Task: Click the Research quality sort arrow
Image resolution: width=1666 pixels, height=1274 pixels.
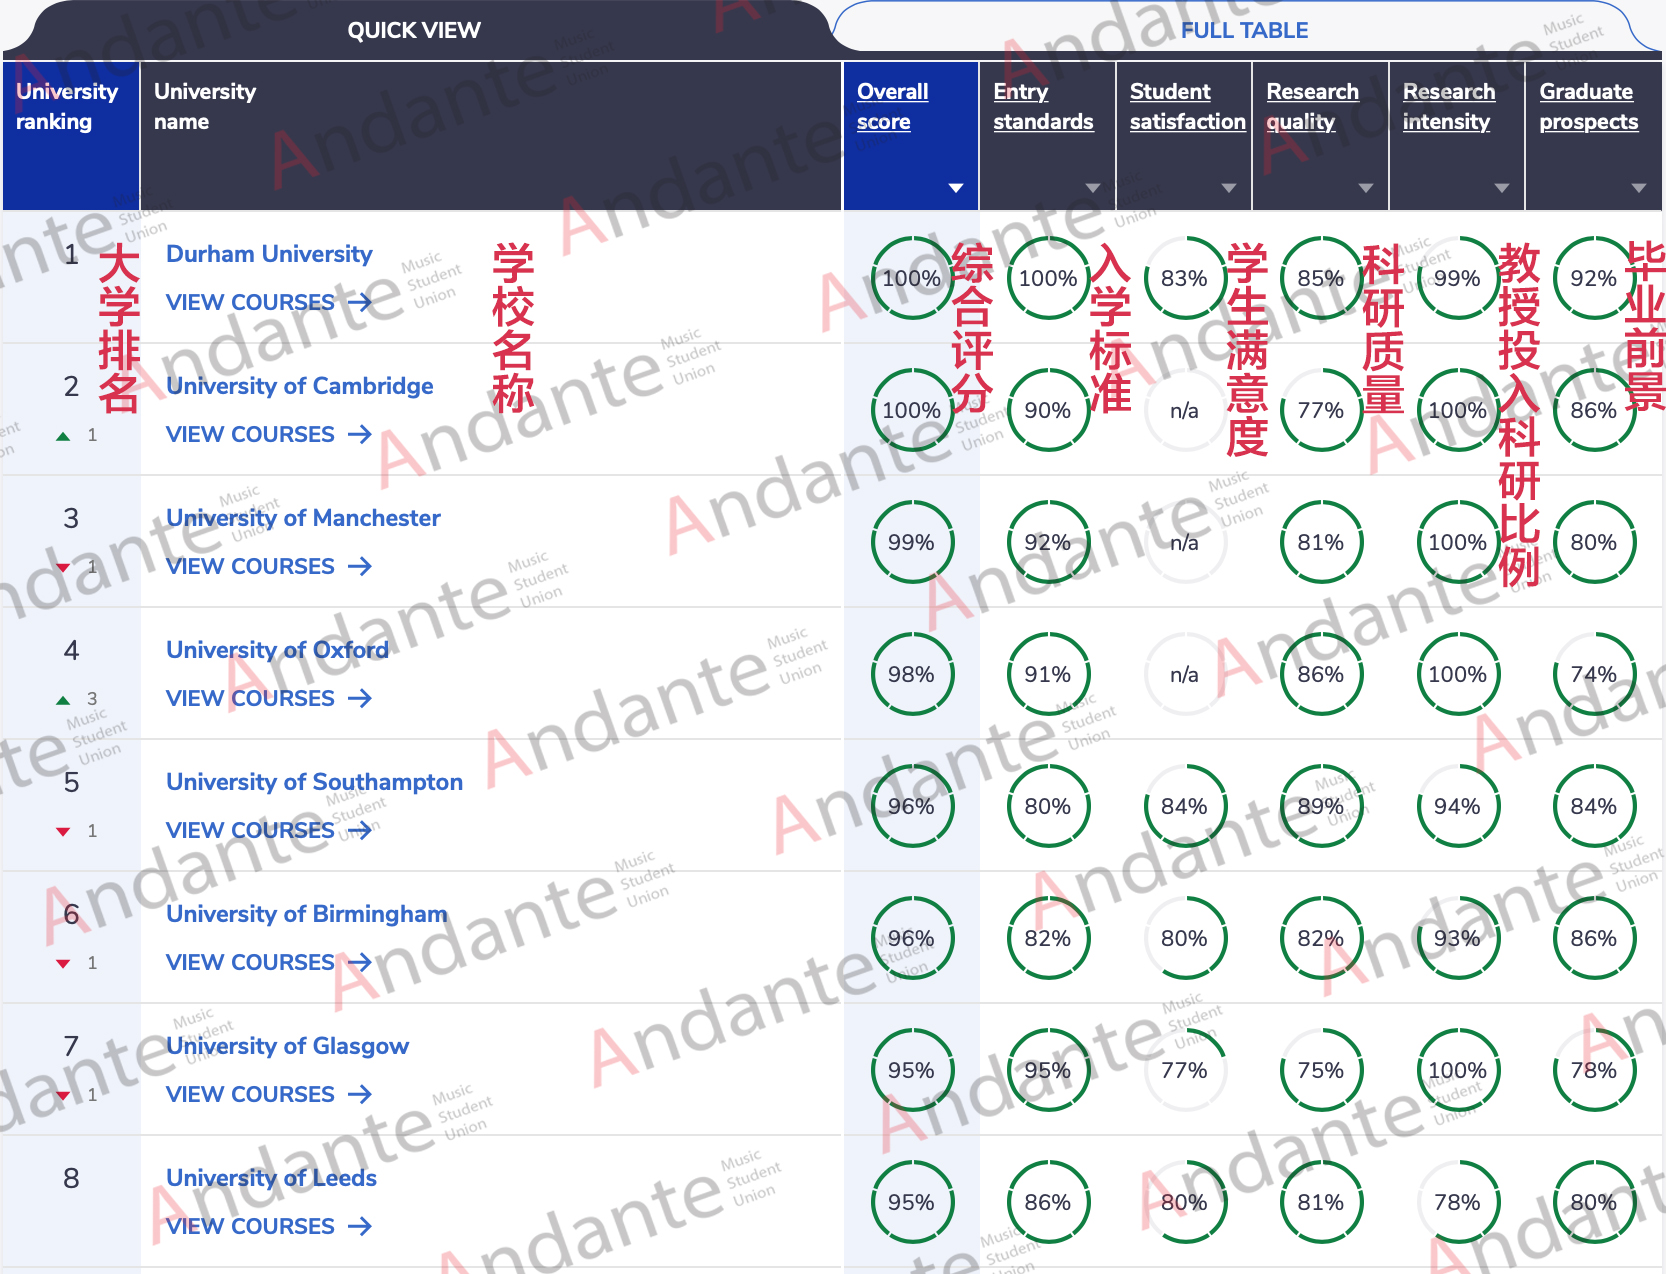Action: click(1366, 188)
